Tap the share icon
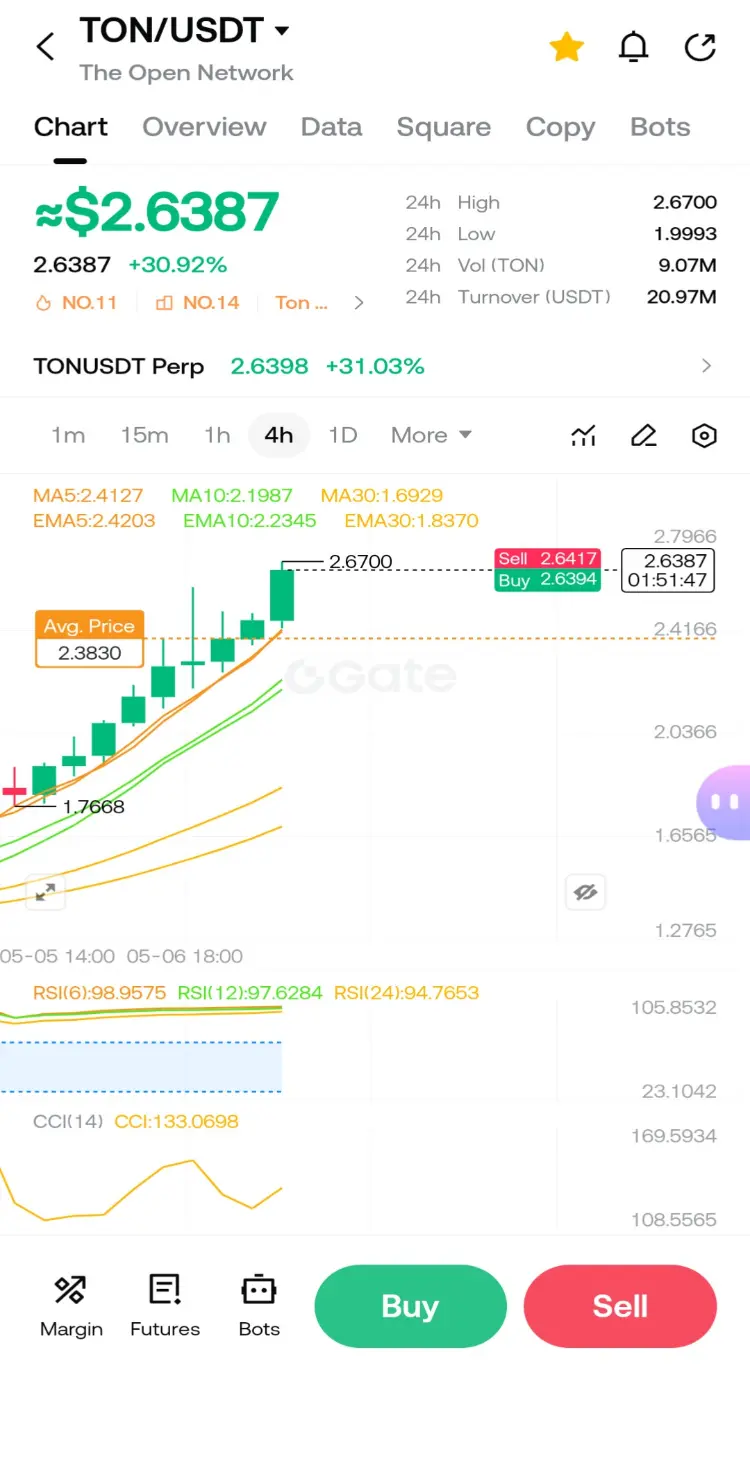The height and width of the screenshot is (1469, 750). click(700, 46)
